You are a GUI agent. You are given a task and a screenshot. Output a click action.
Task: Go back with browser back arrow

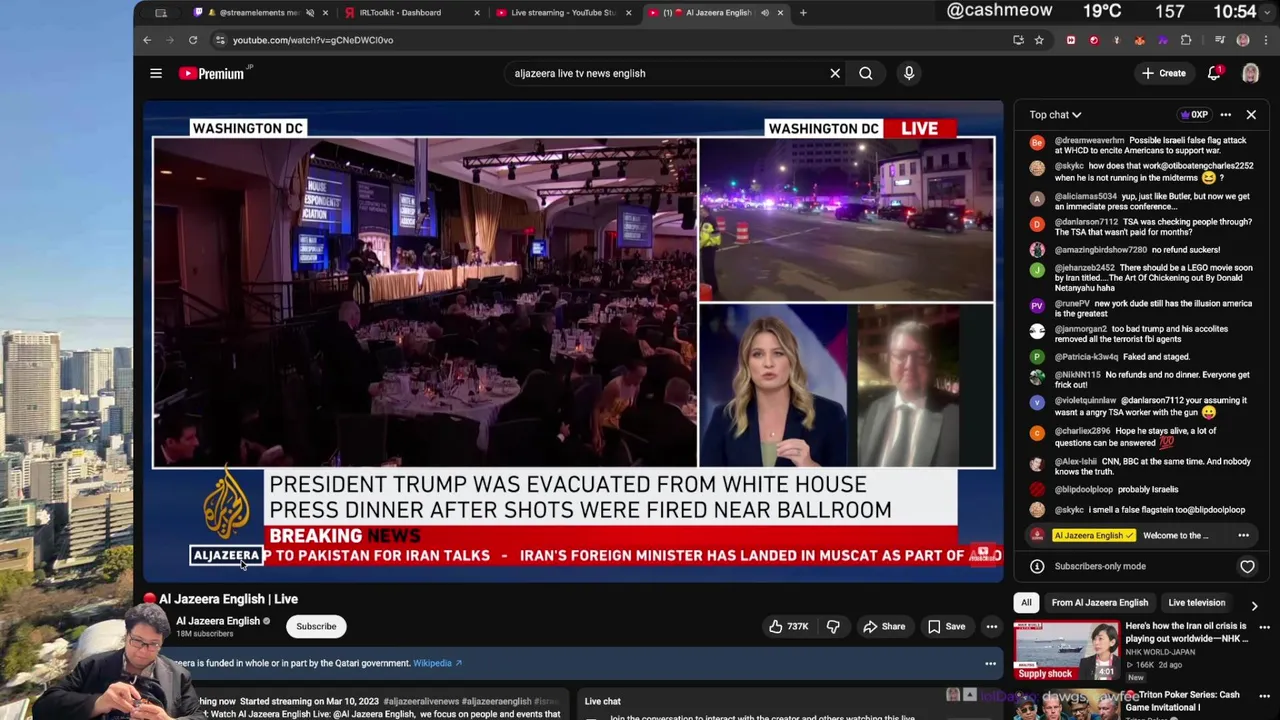click(147, 40)
